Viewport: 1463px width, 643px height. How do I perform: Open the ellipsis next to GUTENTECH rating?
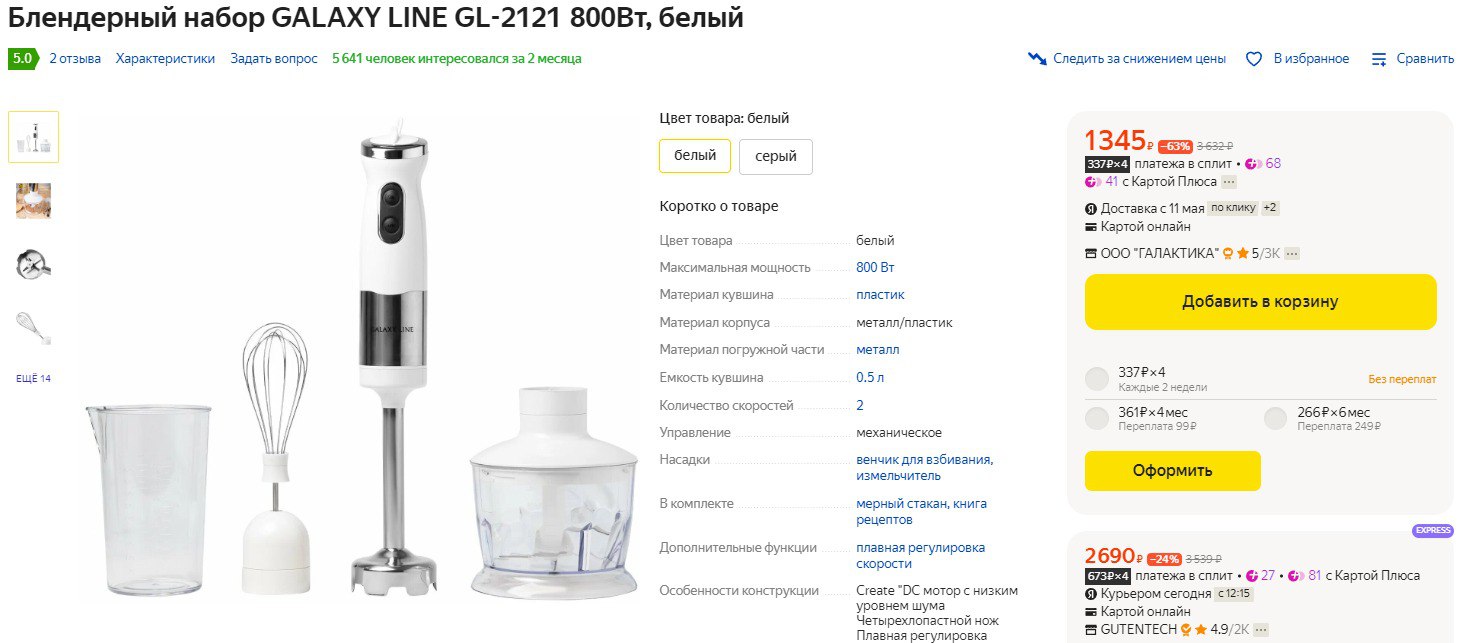(x=1261, y=630)
